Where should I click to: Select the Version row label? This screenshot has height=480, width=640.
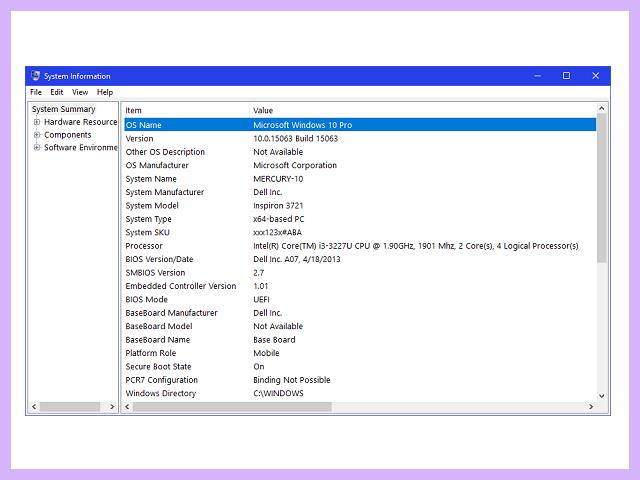[140, 138]
